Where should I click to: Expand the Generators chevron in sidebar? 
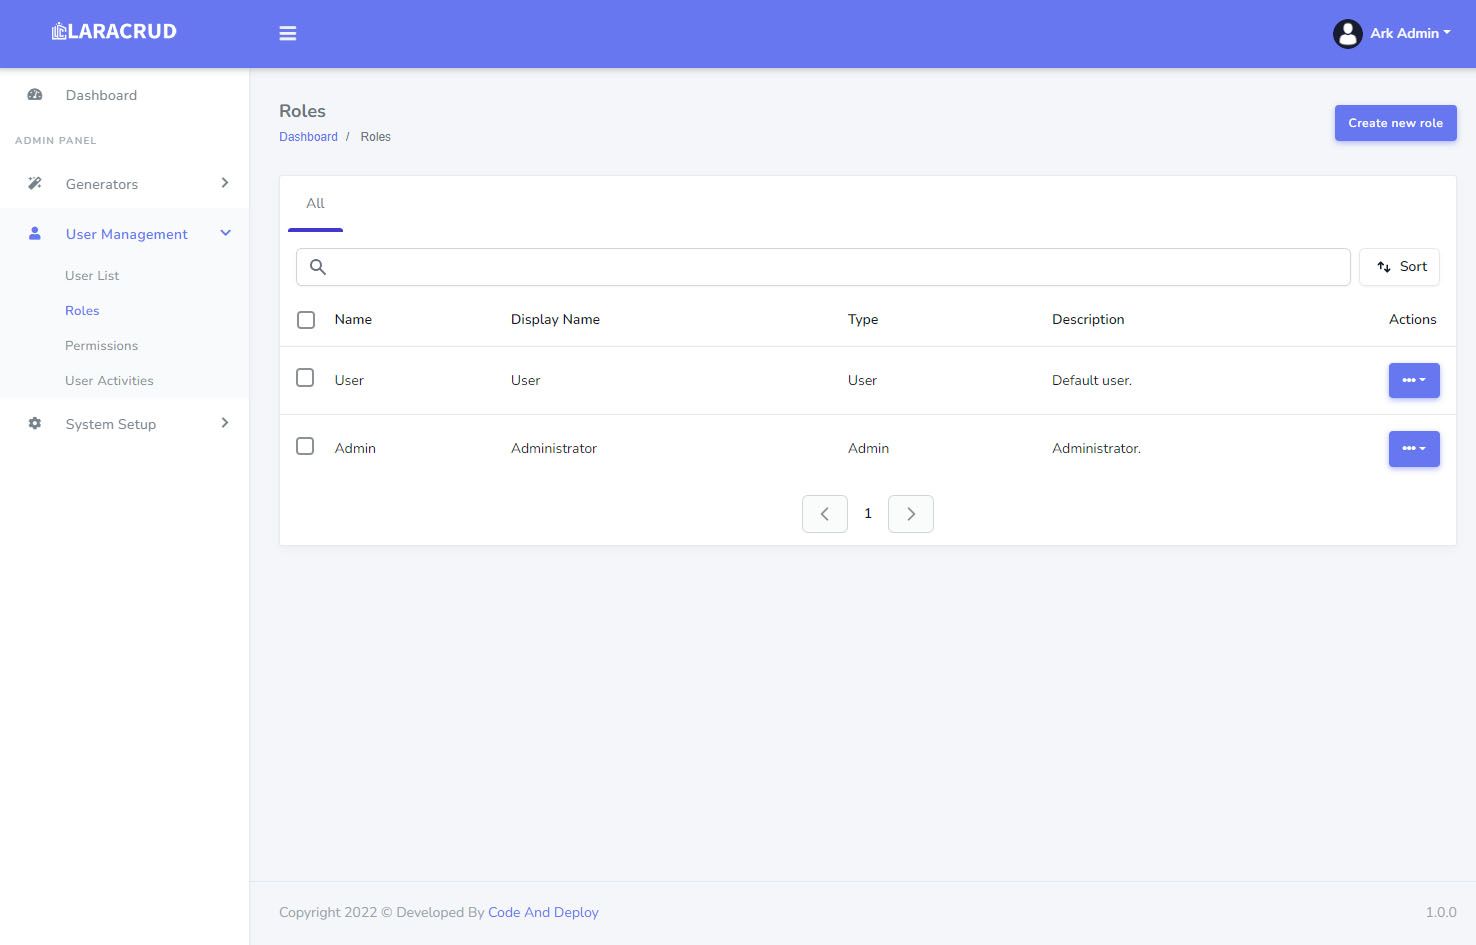coord(225,183)
